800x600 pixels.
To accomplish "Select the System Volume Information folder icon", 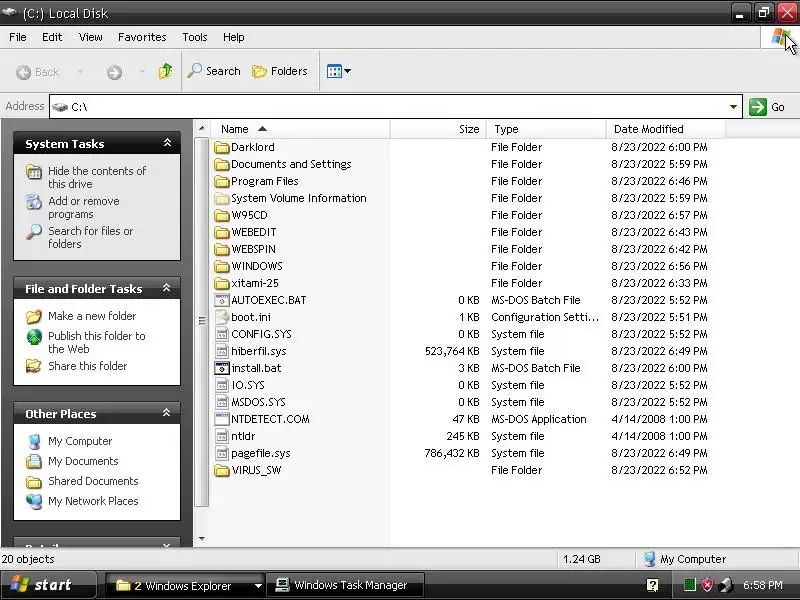I will click(x=221, y=198).
